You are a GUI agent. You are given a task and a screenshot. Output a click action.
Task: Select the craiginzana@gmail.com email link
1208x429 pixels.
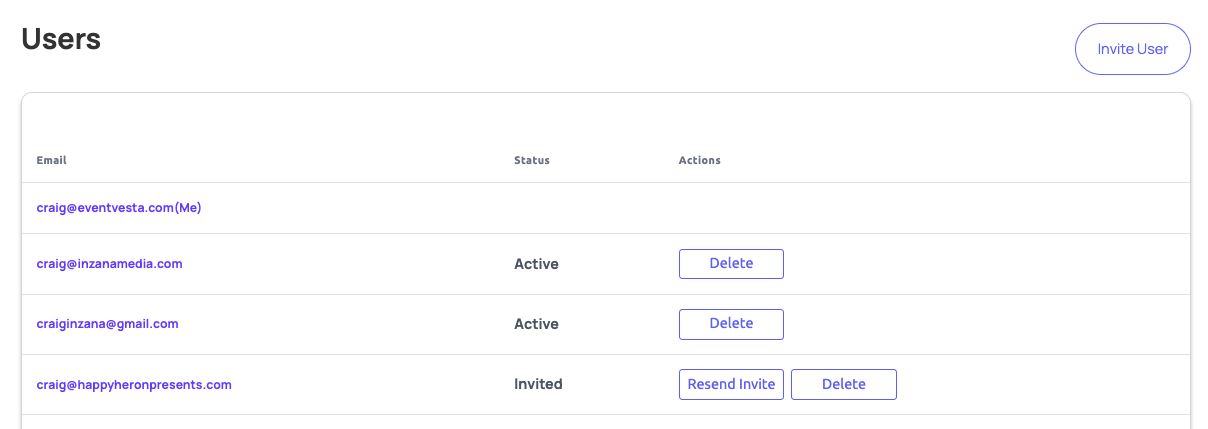(107, 324)
